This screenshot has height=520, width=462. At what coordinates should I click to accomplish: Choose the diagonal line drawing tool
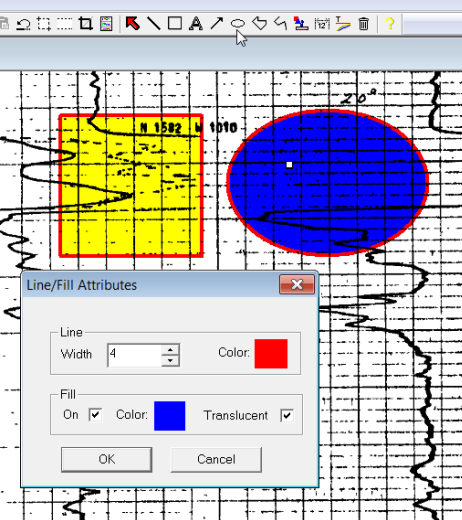click(x=153, y=23)
